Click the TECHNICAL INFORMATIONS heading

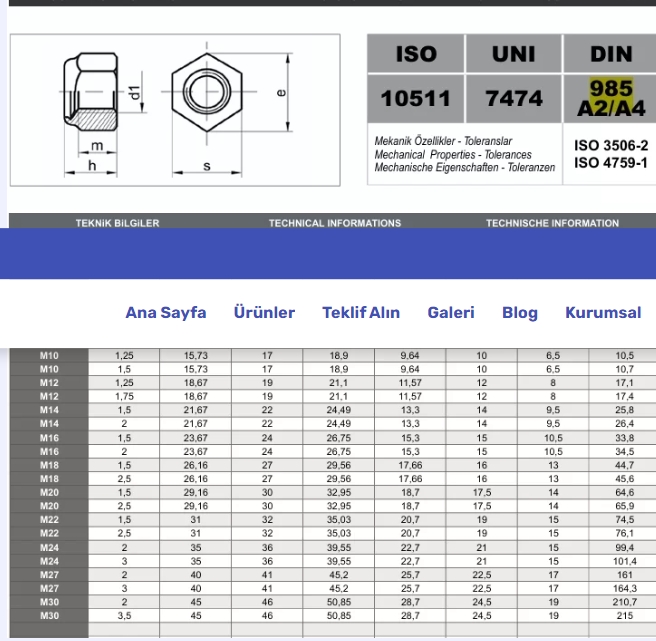[334, 223]
